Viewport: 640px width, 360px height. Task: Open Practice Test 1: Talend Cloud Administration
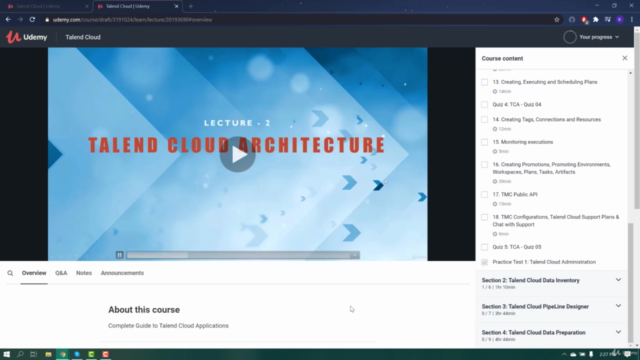coord(544,262)
